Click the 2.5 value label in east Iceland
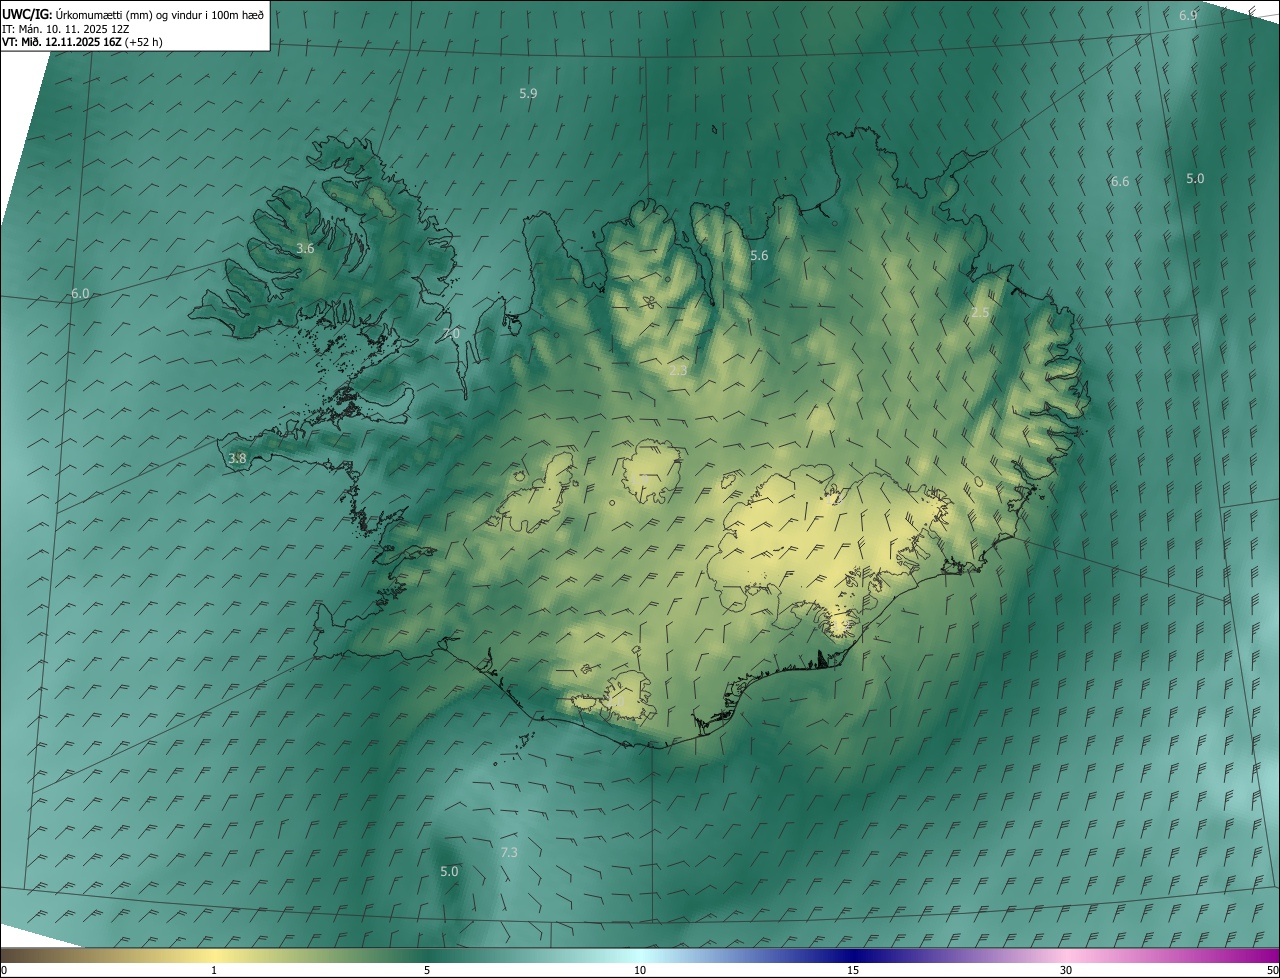This screenshot has height=978, width=1280. pos(980,312)
